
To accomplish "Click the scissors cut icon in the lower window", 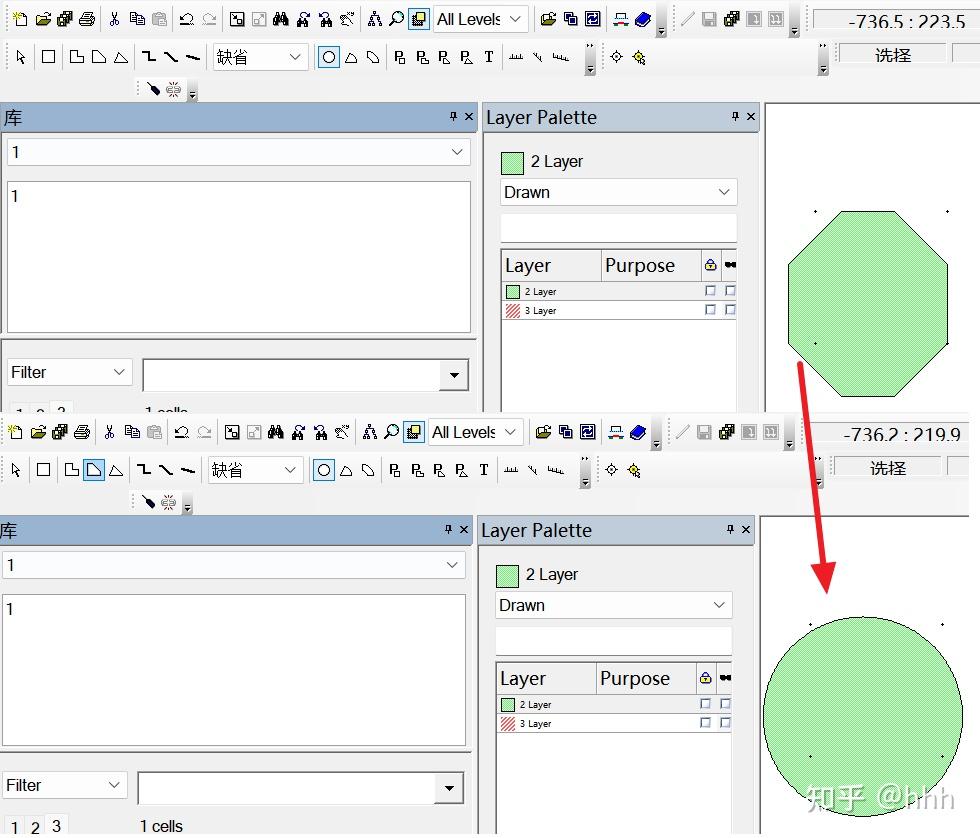I will point(109,432).
